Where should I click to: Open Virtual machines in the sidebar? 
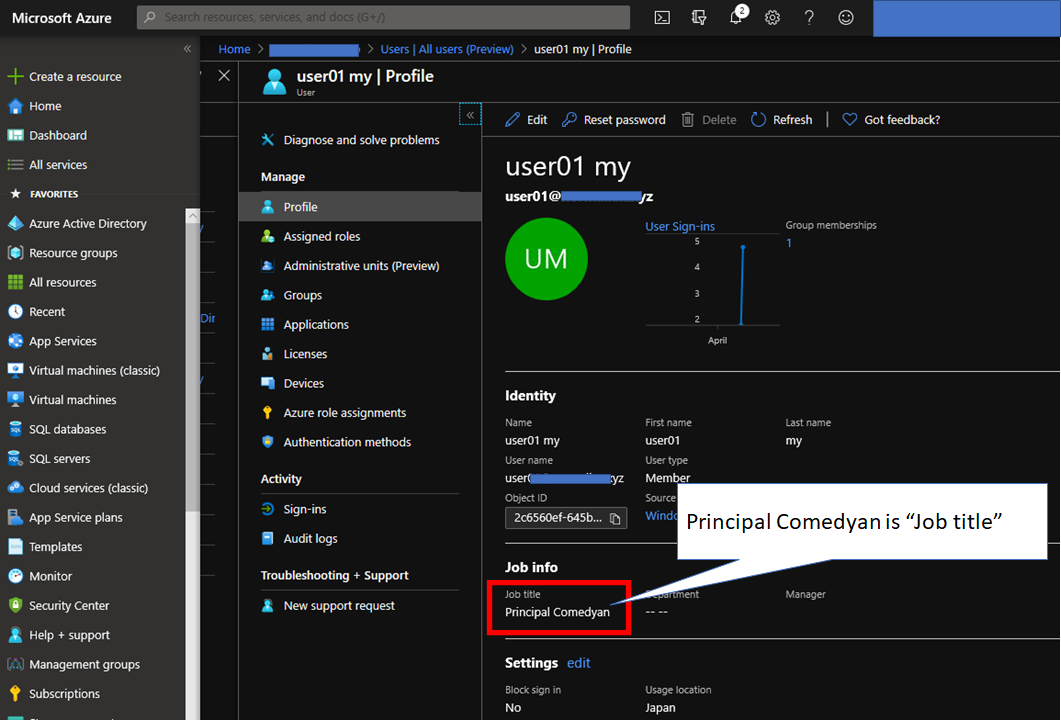(x=62, y=400)
